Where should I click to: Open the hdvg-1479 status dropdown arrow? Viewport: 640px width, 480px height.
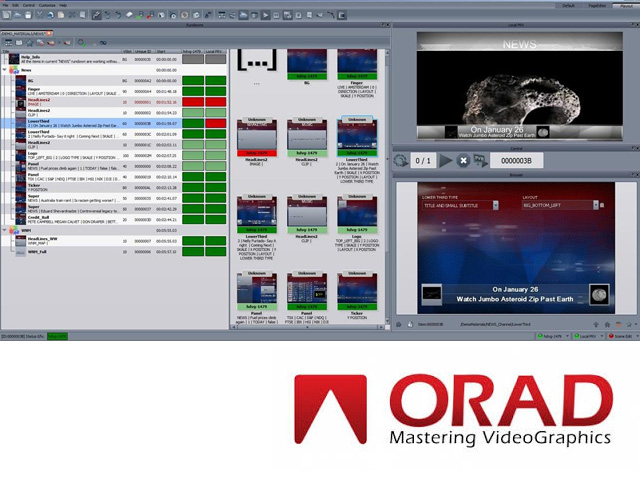pos(567,336)
